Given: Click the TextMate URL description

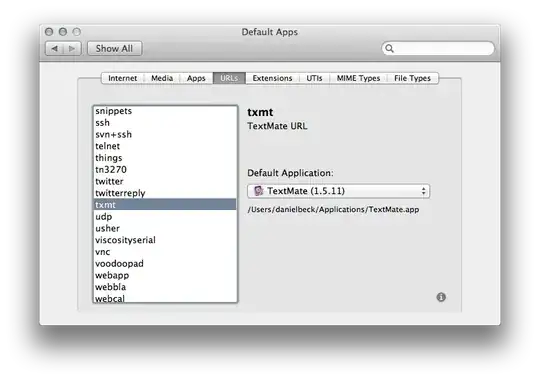Looking at the screenshot, I should pyautogui.click(x=277, y=126).
